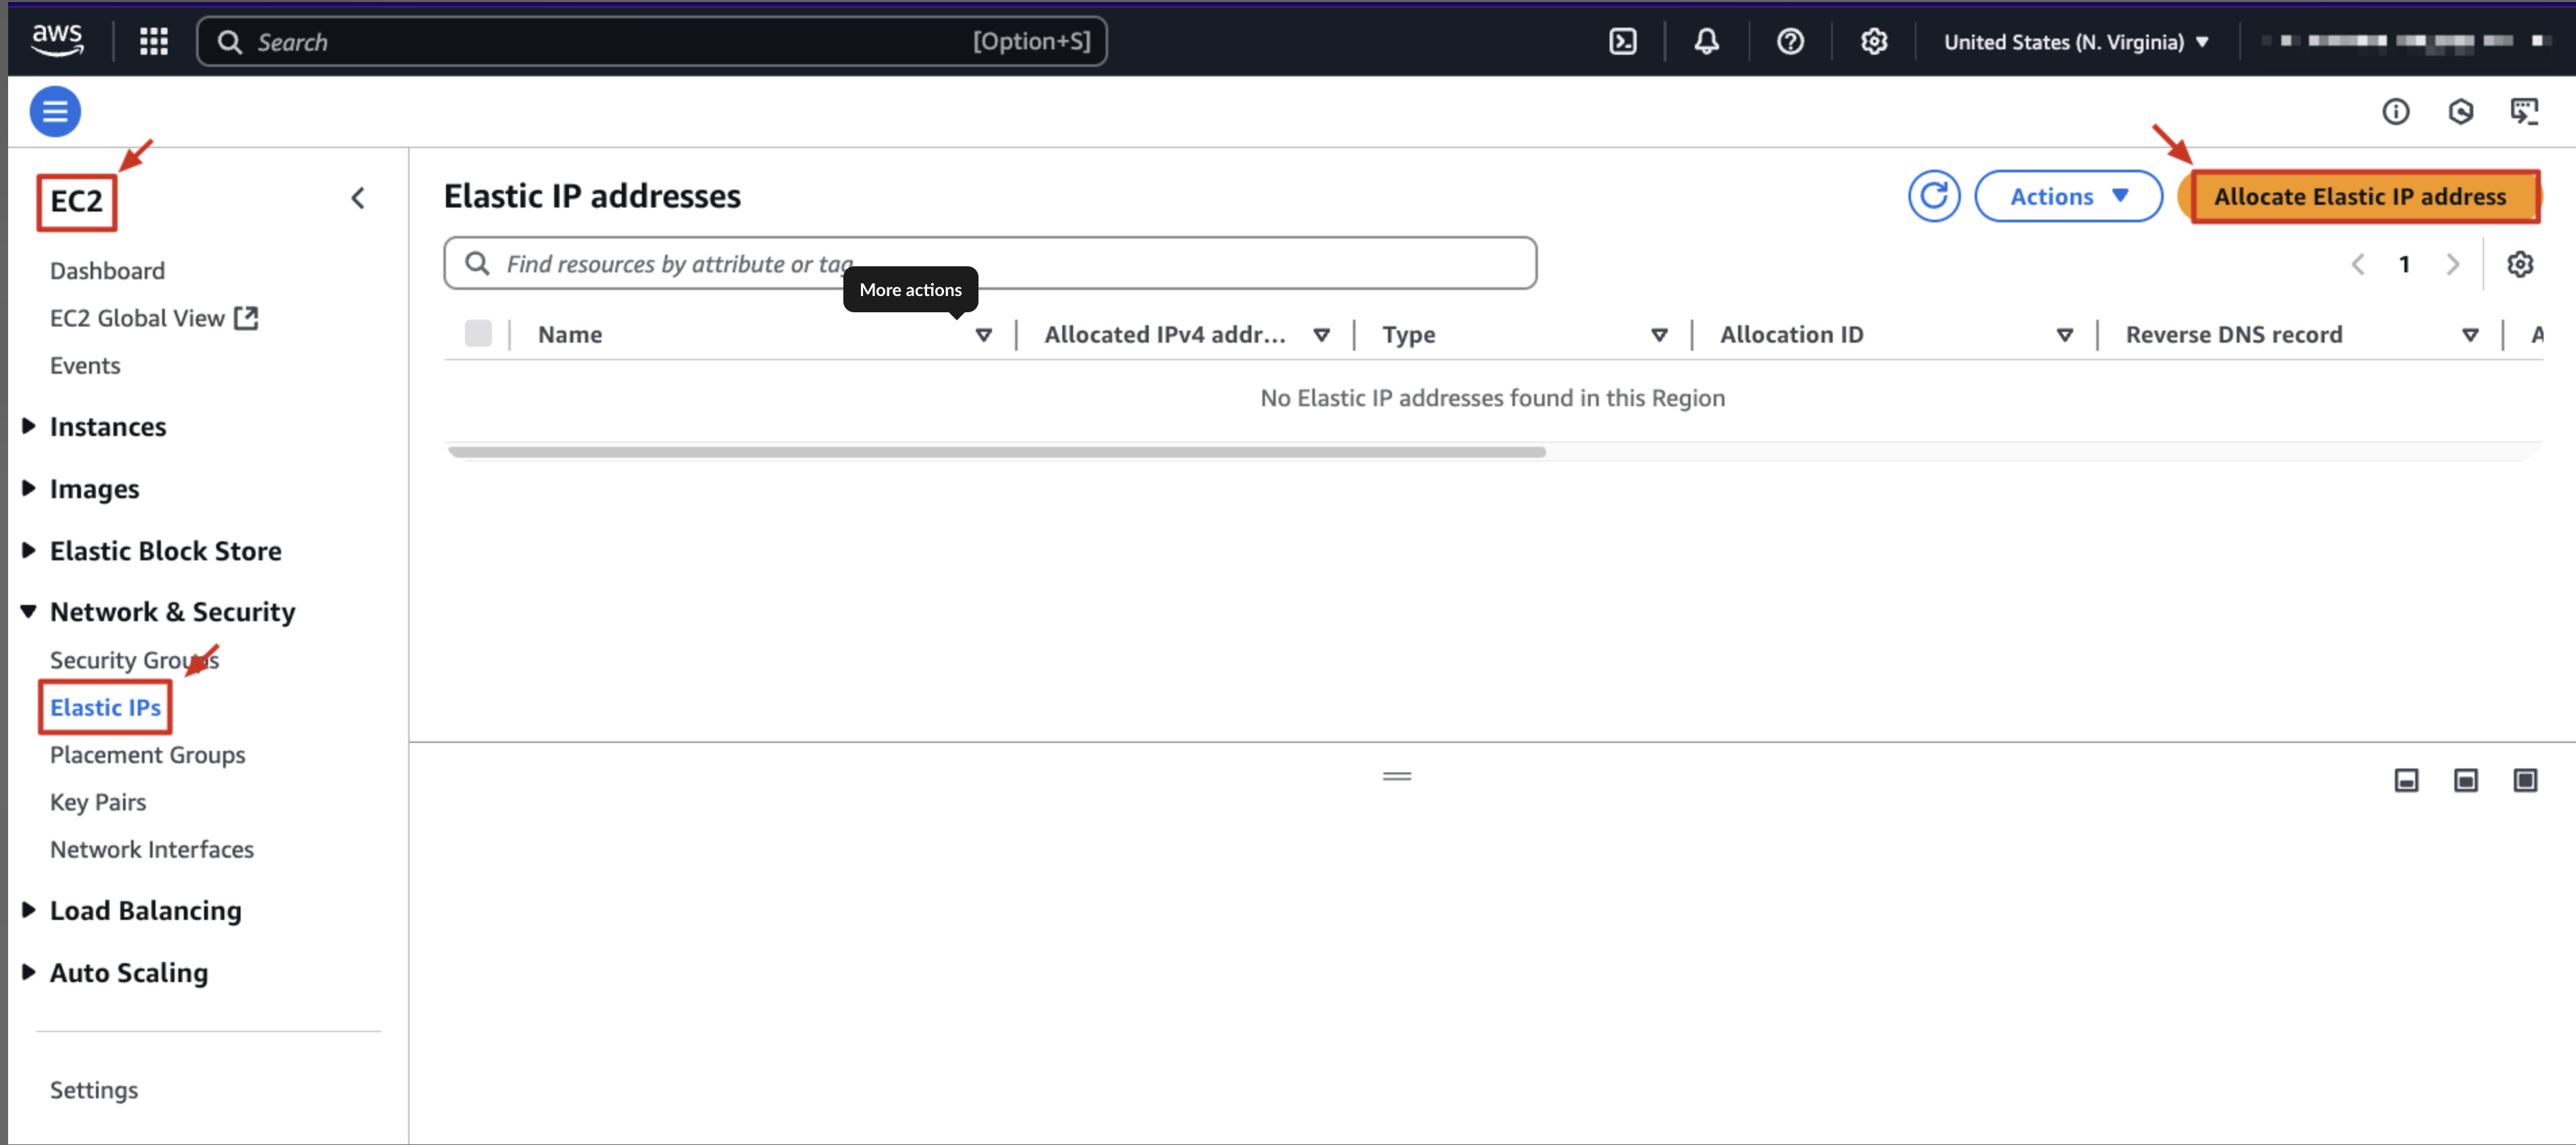
Task: Open table preferences gear icon
Action: coord(2519,264)
